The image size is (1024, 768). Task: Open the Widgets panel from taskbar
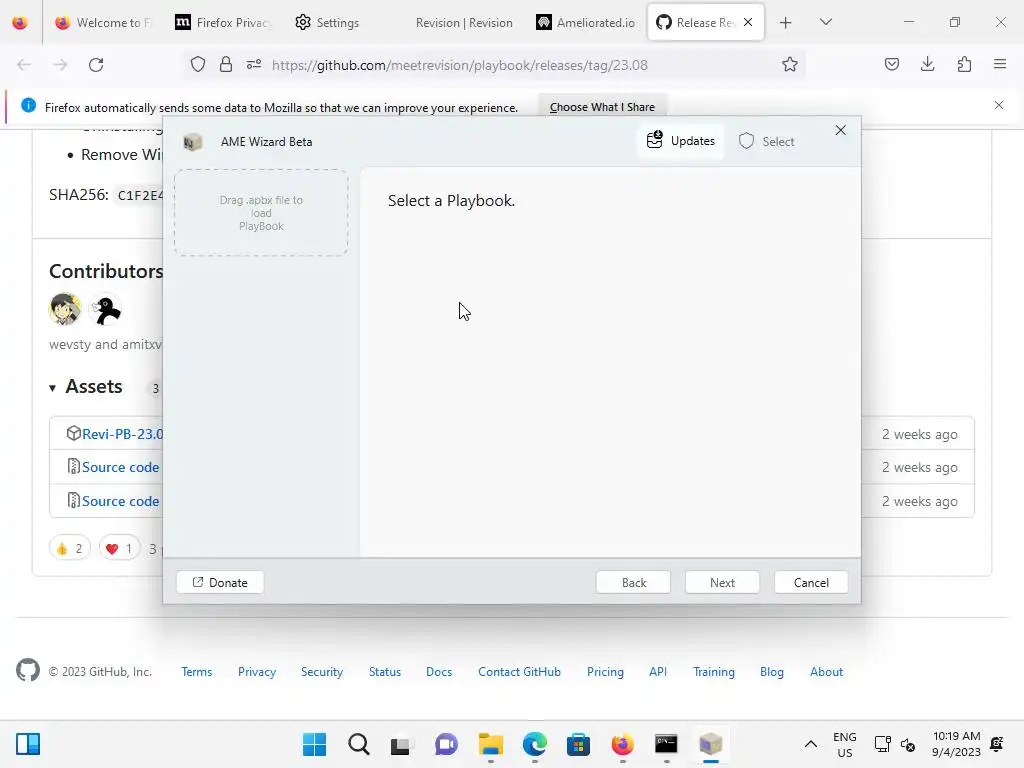coord(28,744)
